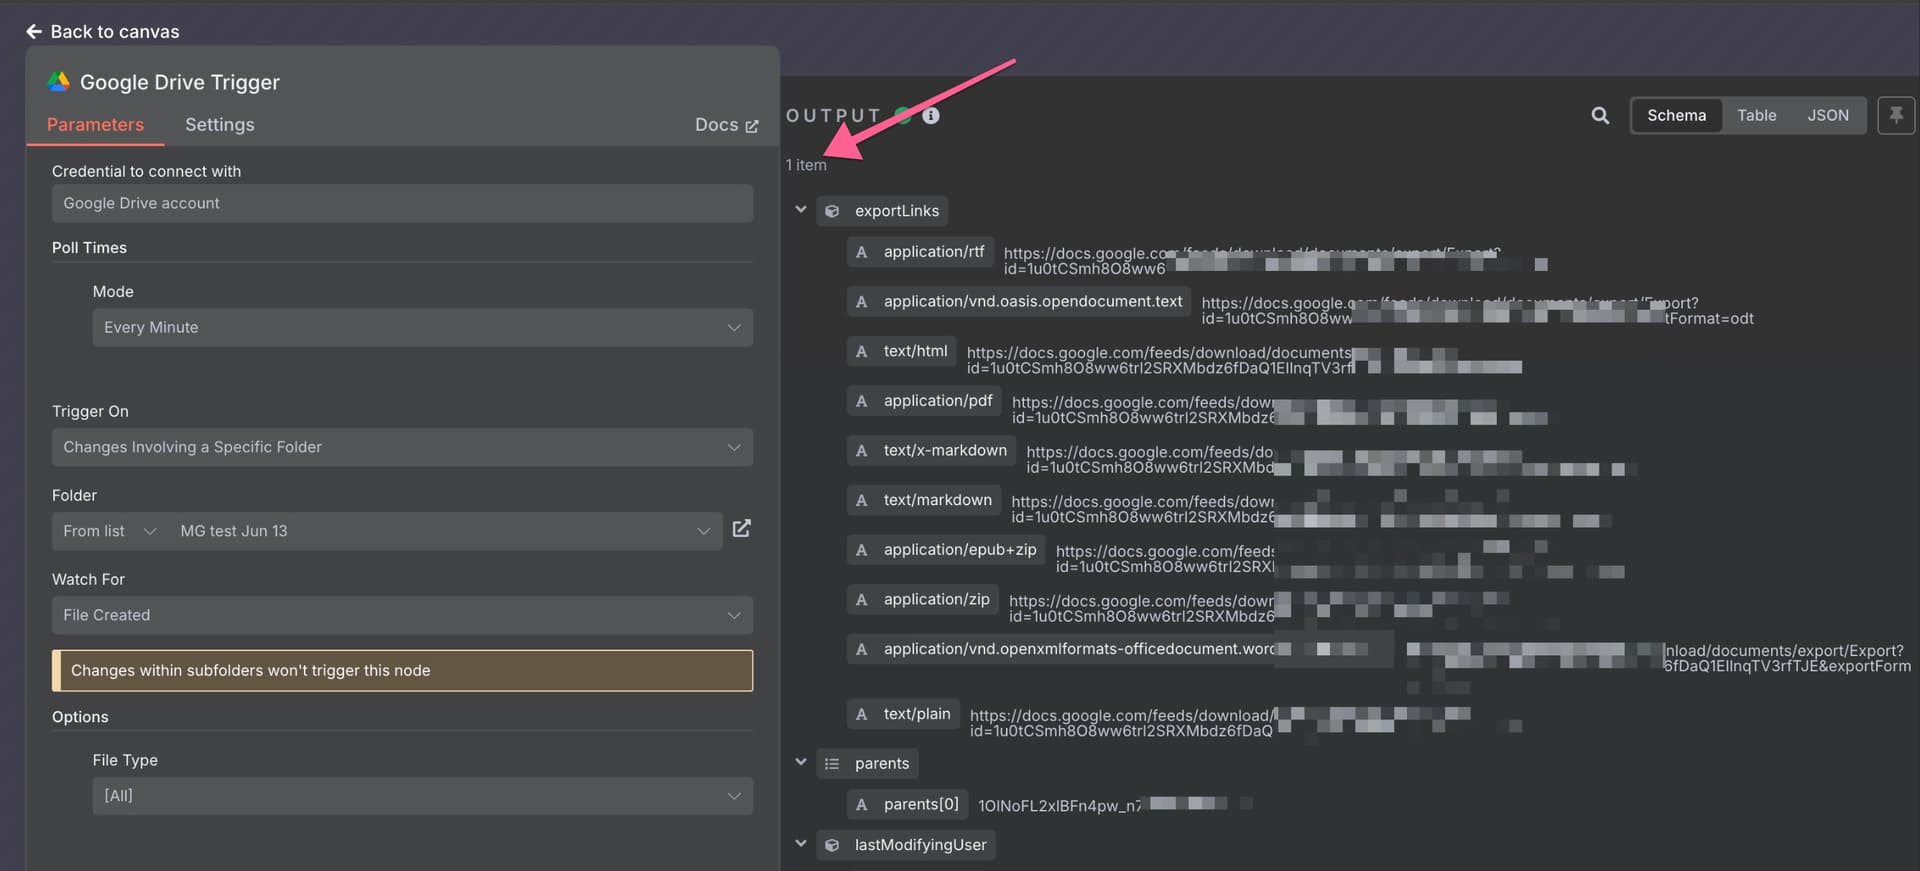Switch output view to Table
1920x871 pixels.
[x=1756, y=115]
